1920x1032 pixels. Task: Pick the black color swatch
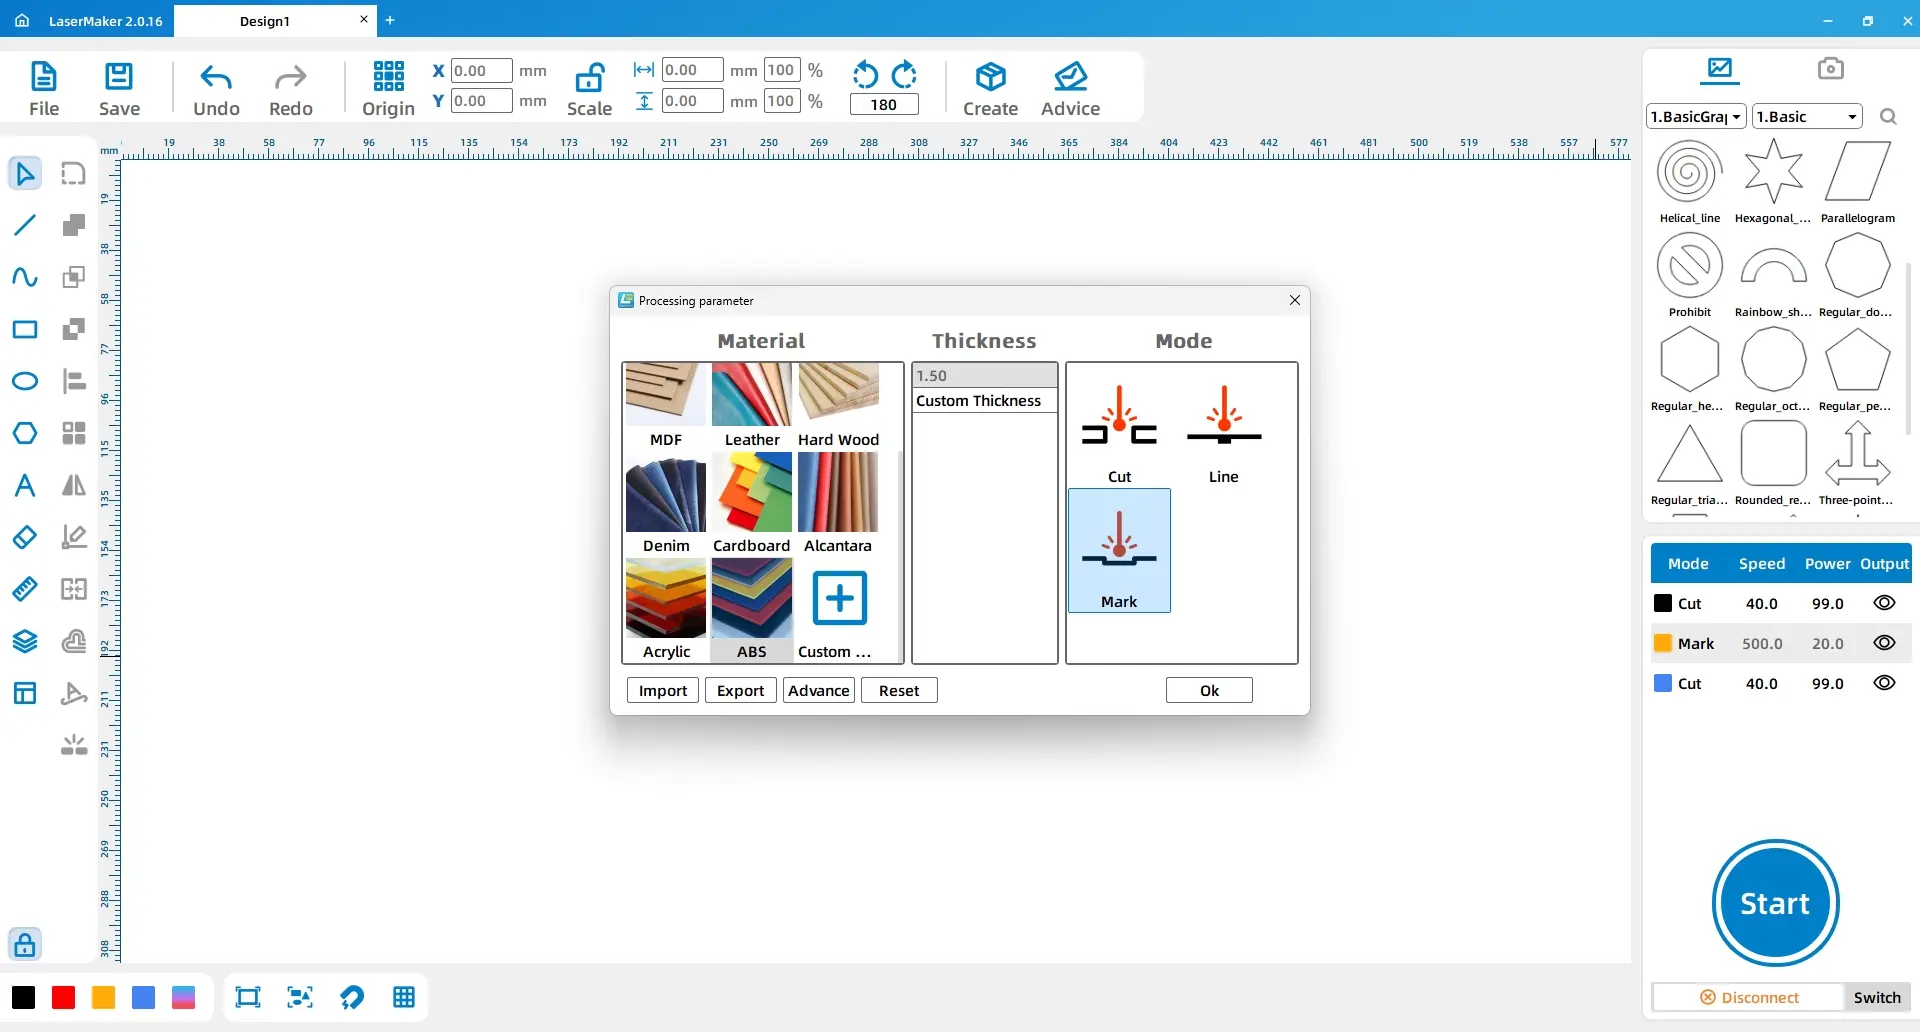pyautogui.click(x=23, y=997)
